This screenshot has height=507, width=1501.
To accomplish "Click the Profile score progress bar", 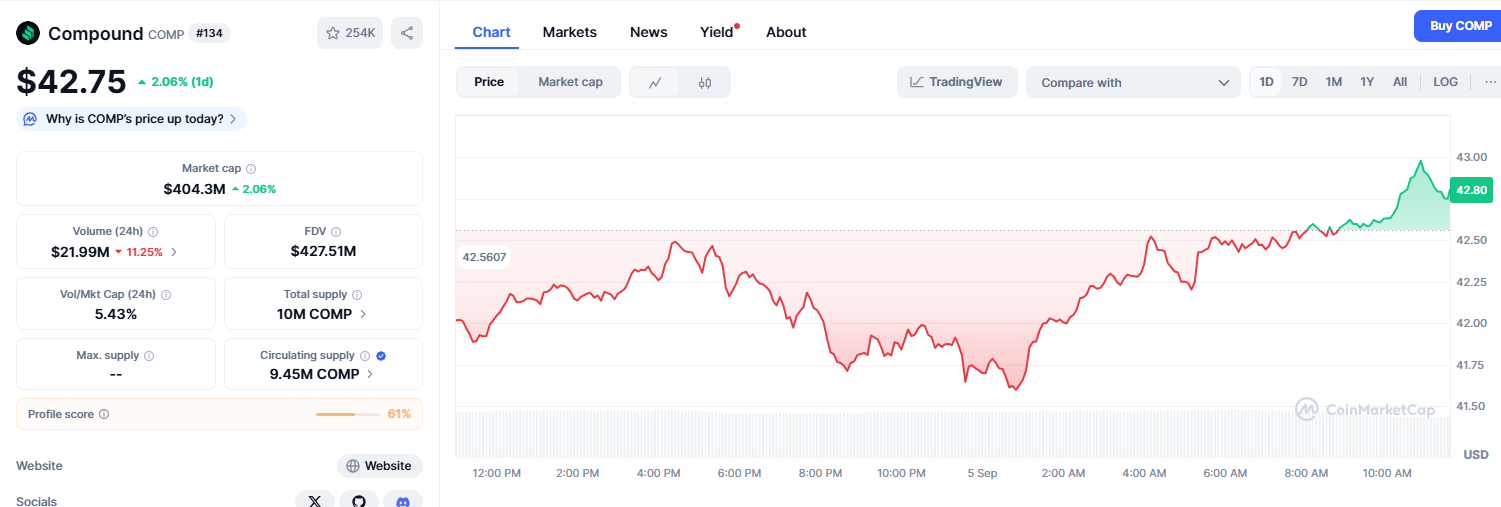I will coord(348,414).
